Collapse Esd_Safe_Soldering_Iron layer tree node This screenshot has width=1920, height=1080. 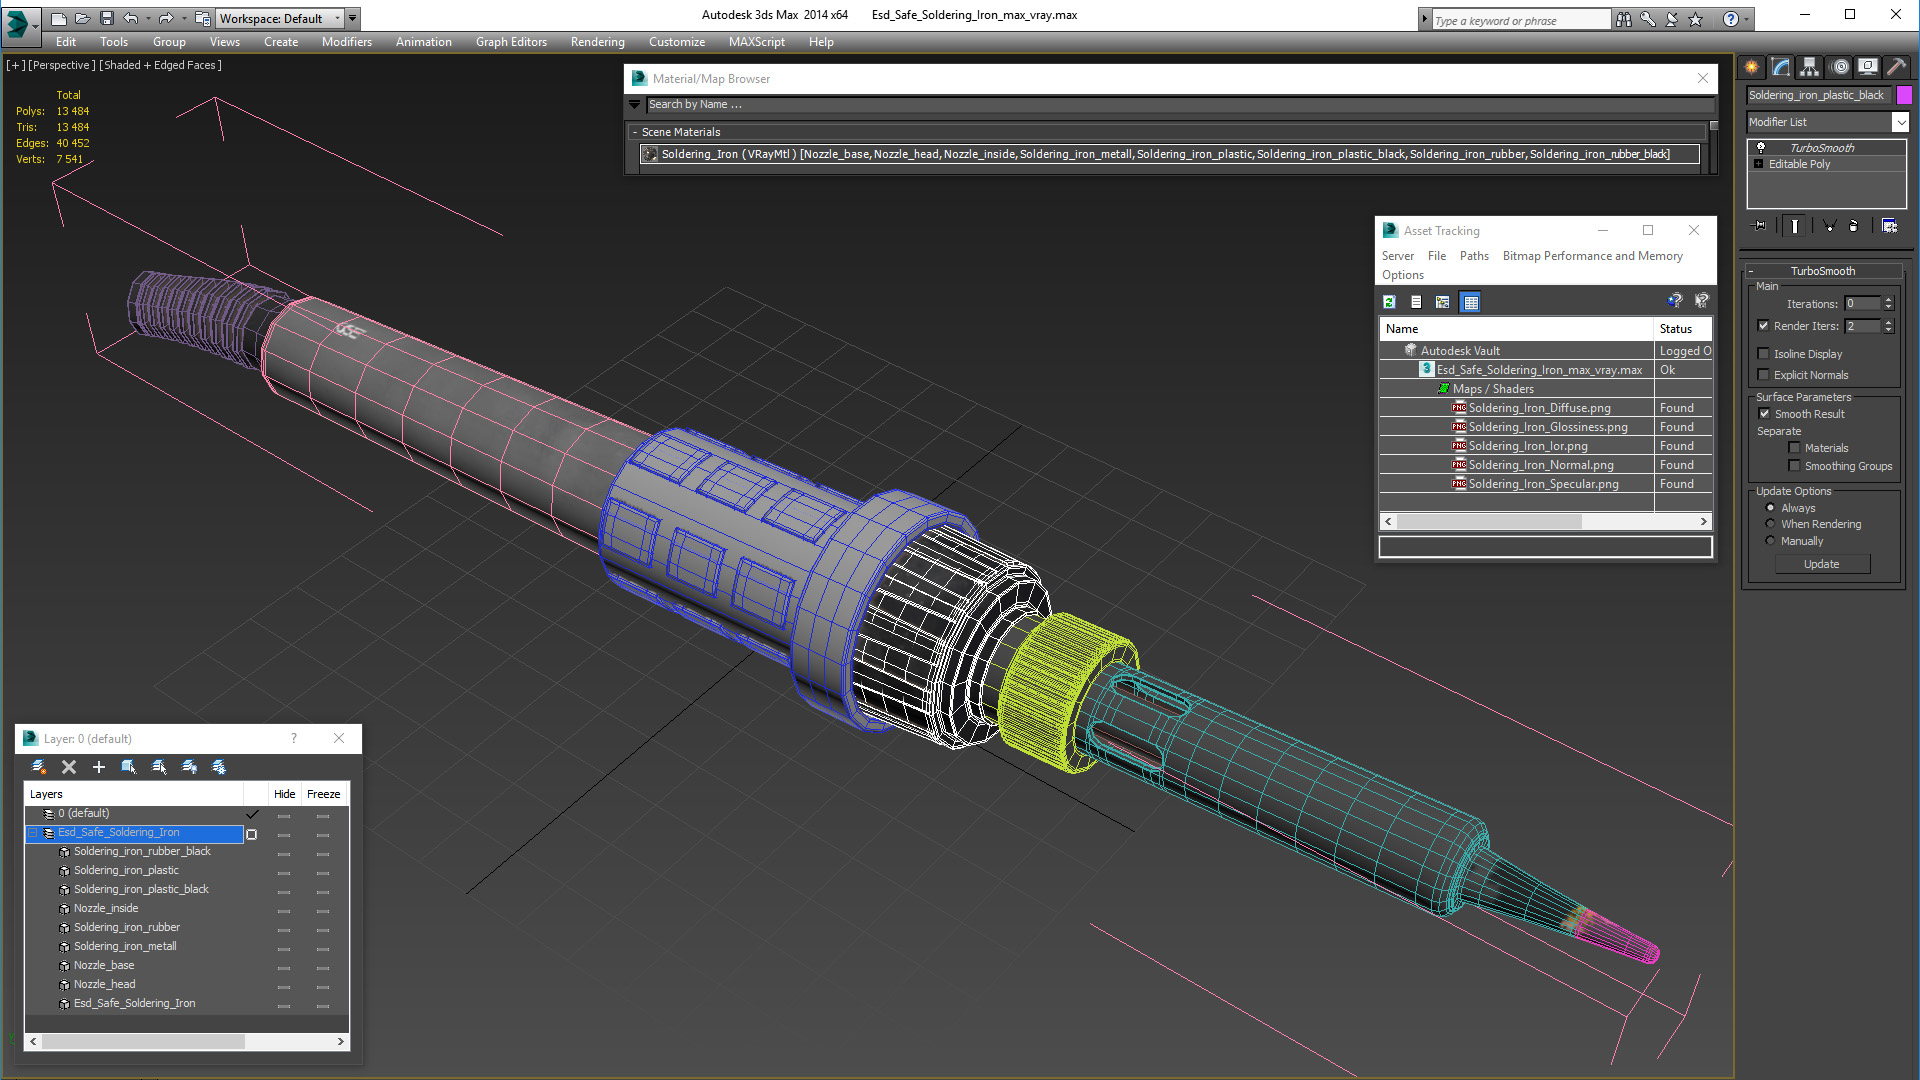click(32, 832)
